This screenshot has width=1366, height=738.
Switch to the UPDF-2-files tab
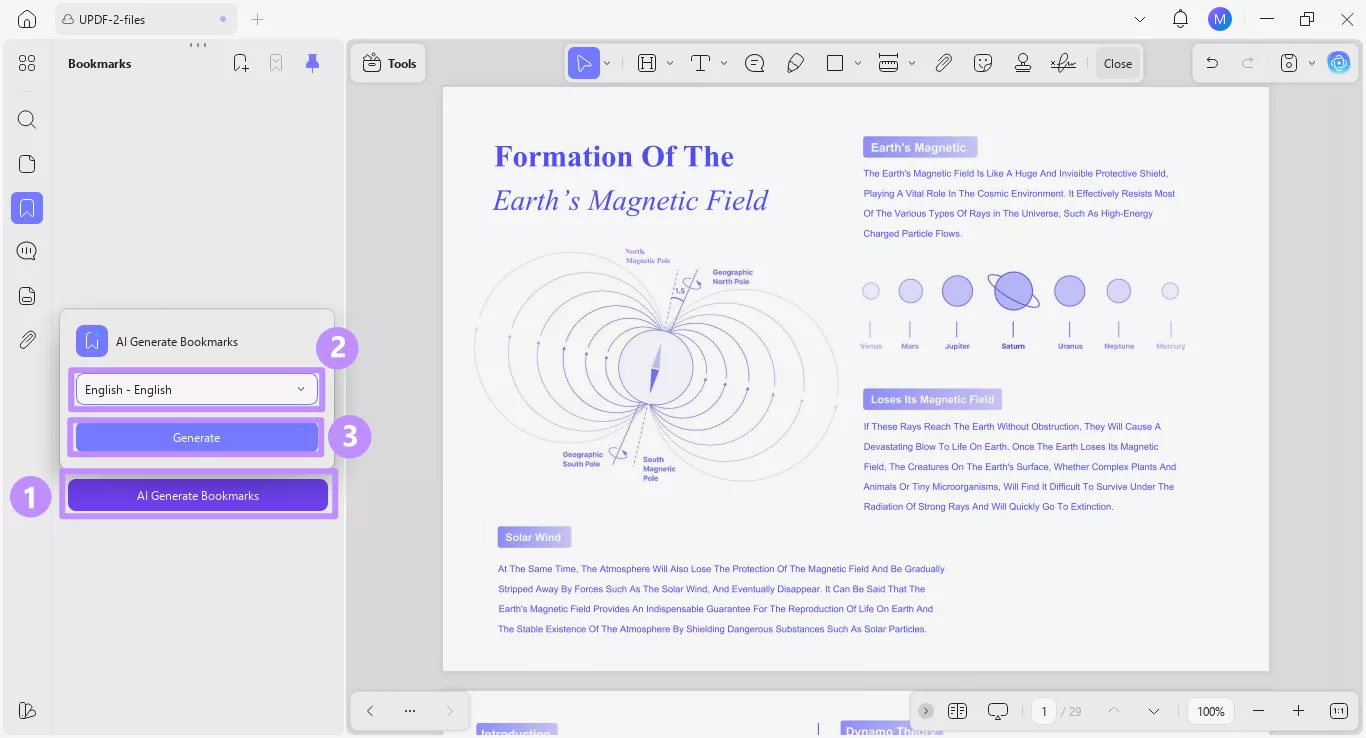[147, 19]
